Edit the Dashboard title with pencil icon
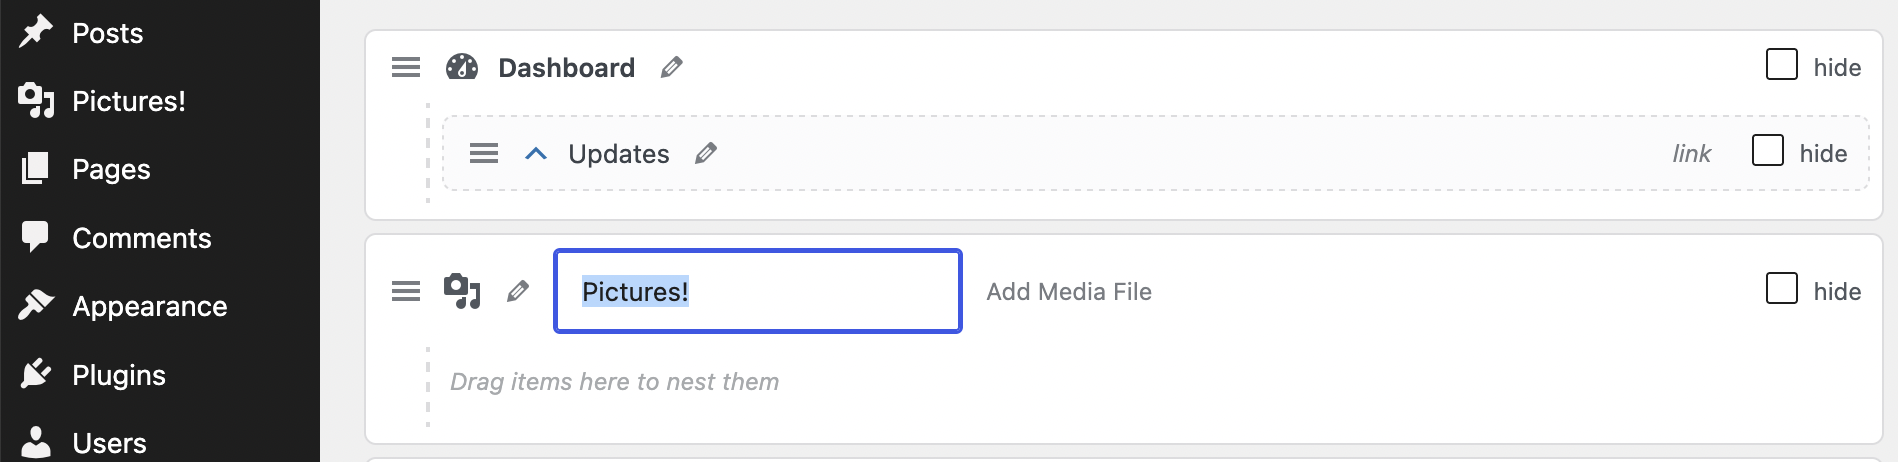Screen dimensions: 1898x462 (671, 67)
